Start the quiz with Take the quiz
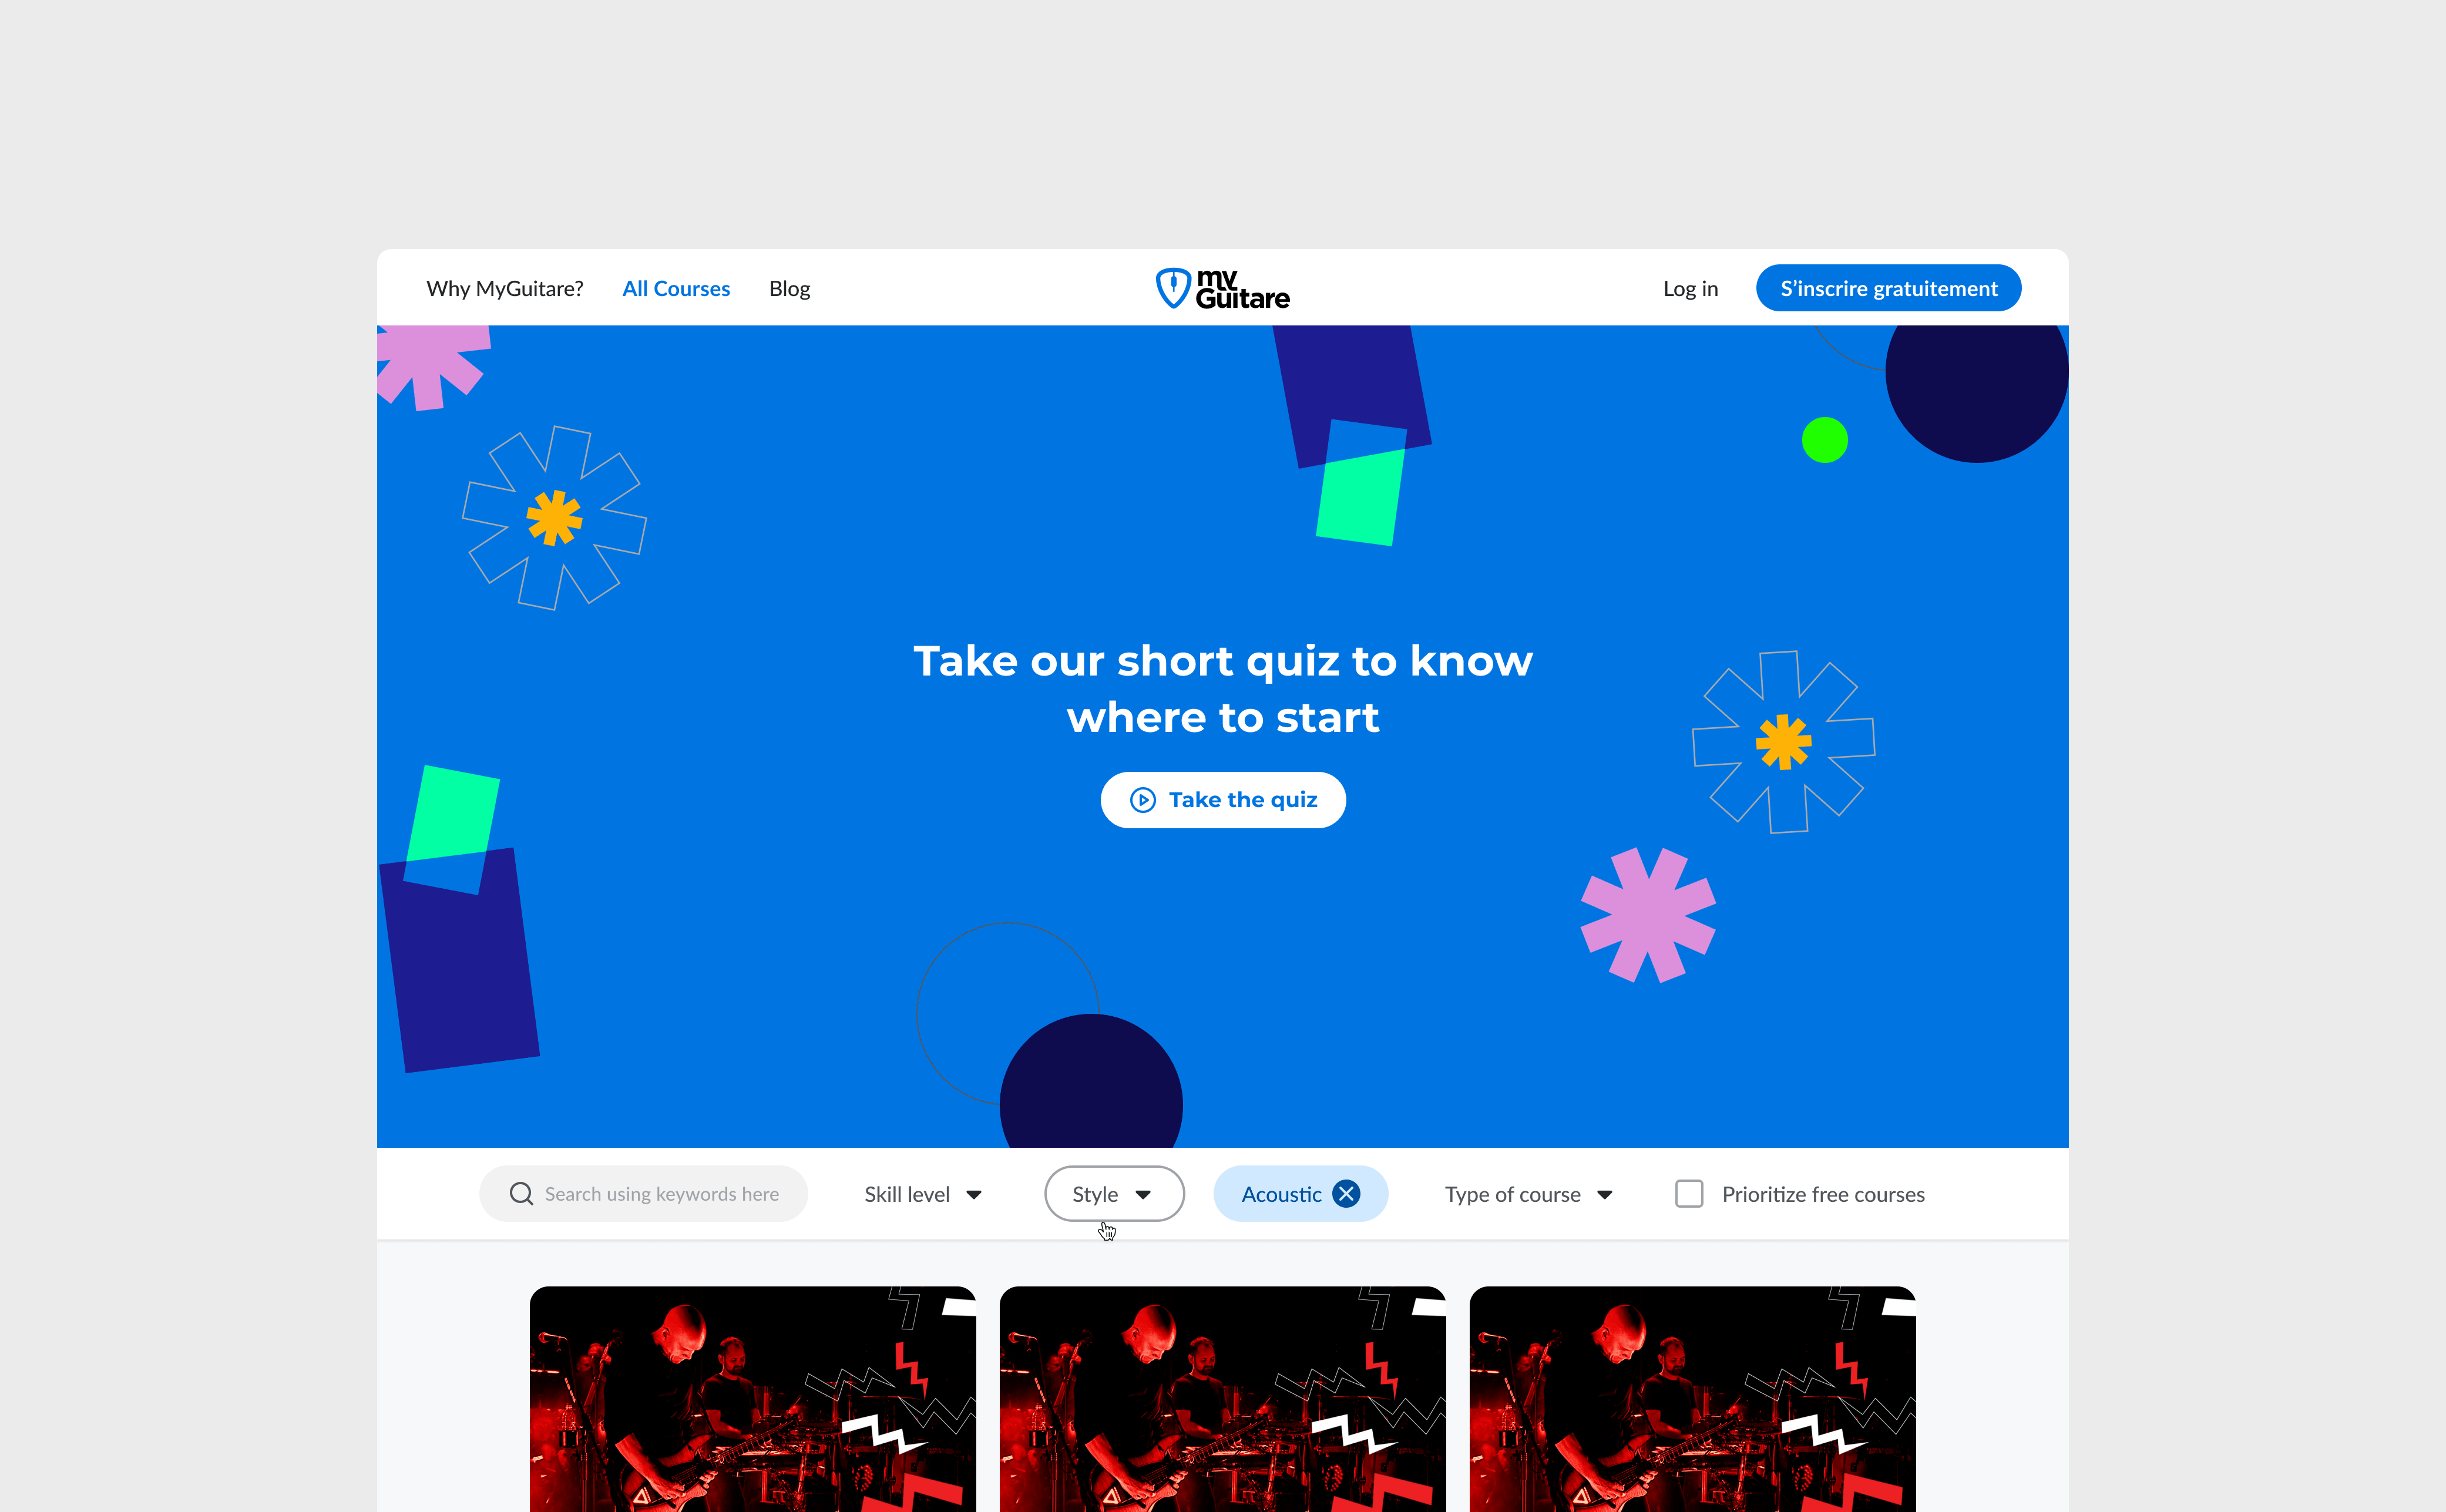Screen dimensions: 2446x1512 click(x=1223, y=800)
